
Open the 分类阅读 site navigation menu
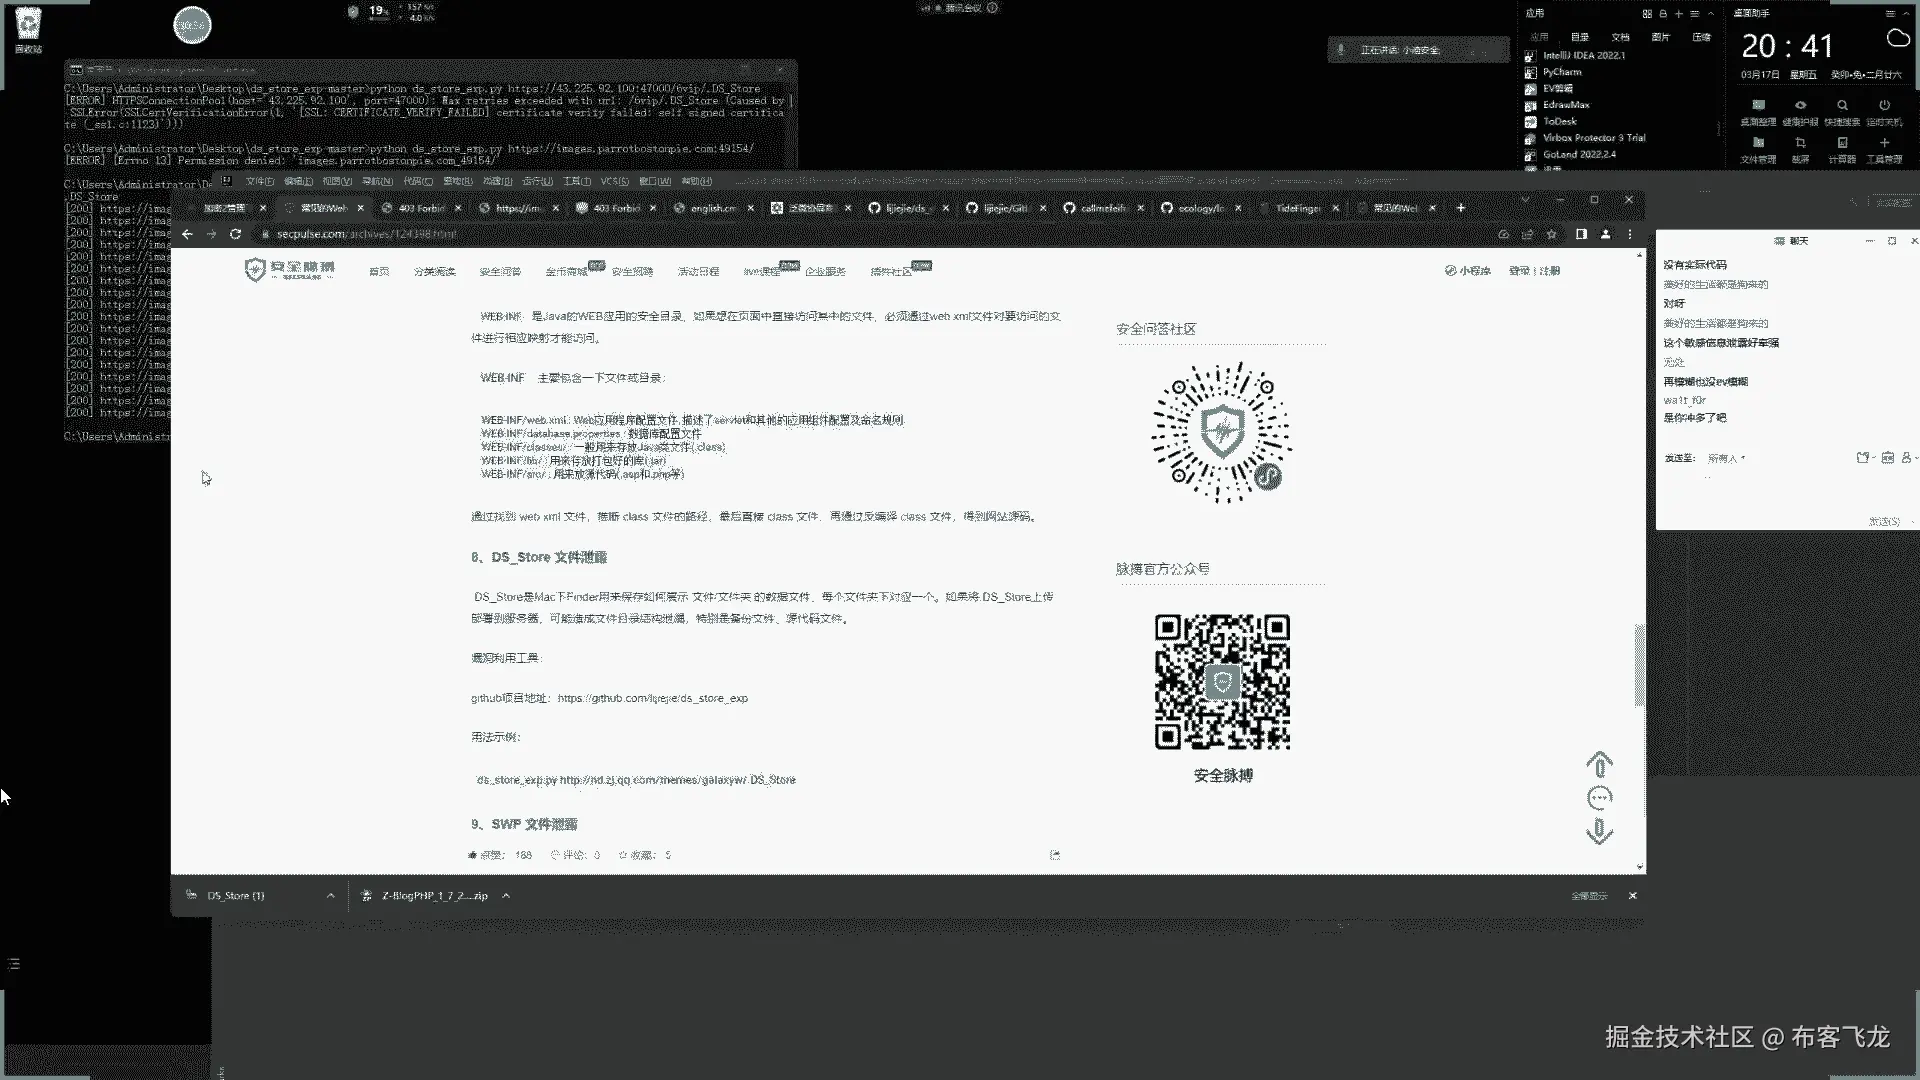click(434, 271)
